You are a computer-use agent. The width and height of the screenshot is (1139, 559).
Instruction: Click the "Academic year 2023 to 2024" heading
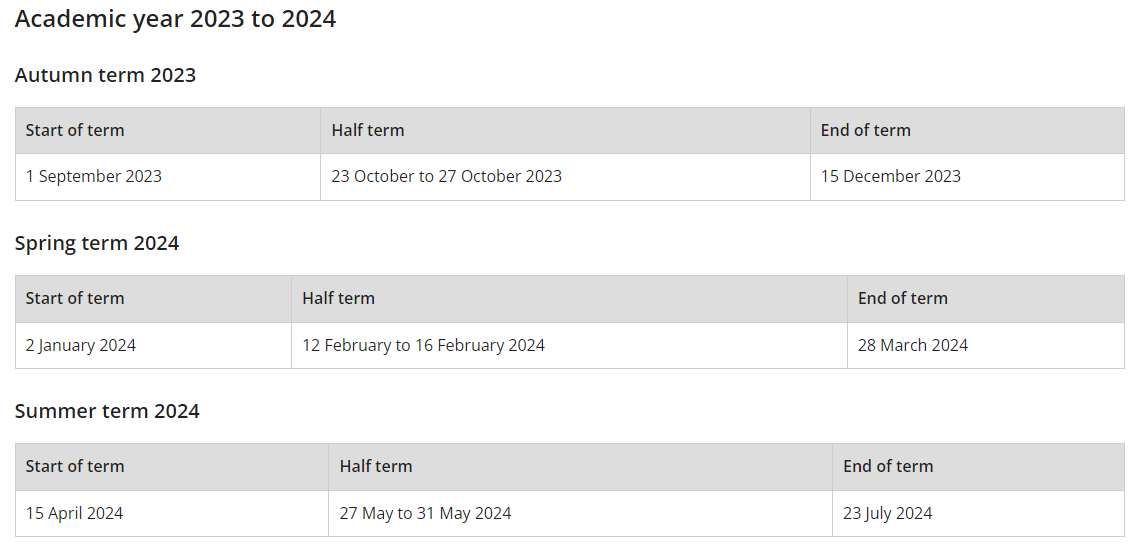[x=175, y=19]
